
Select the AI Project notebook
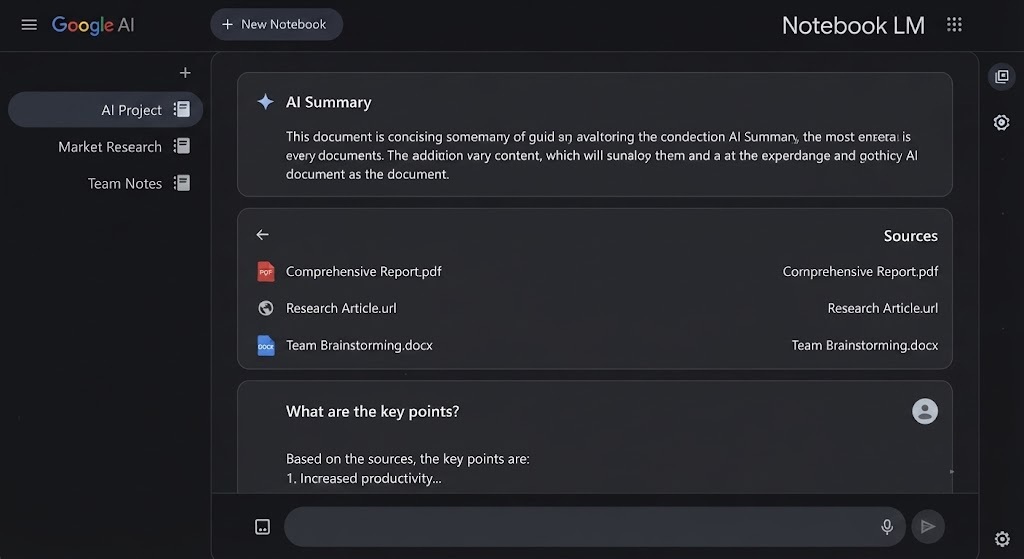pyautogui.click(x=105, y=110)
